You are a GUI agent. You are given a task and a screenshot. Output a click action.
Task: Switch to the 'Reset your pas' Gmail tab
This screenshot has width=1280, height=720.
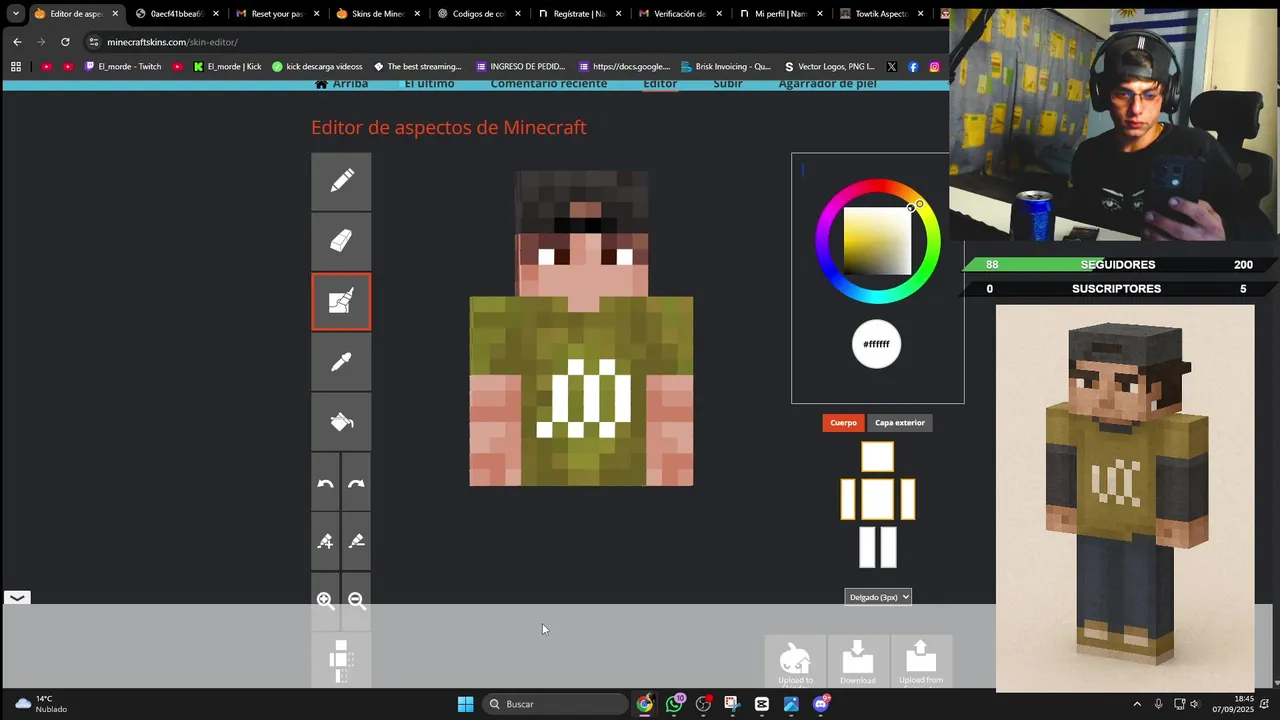point(277,14)
